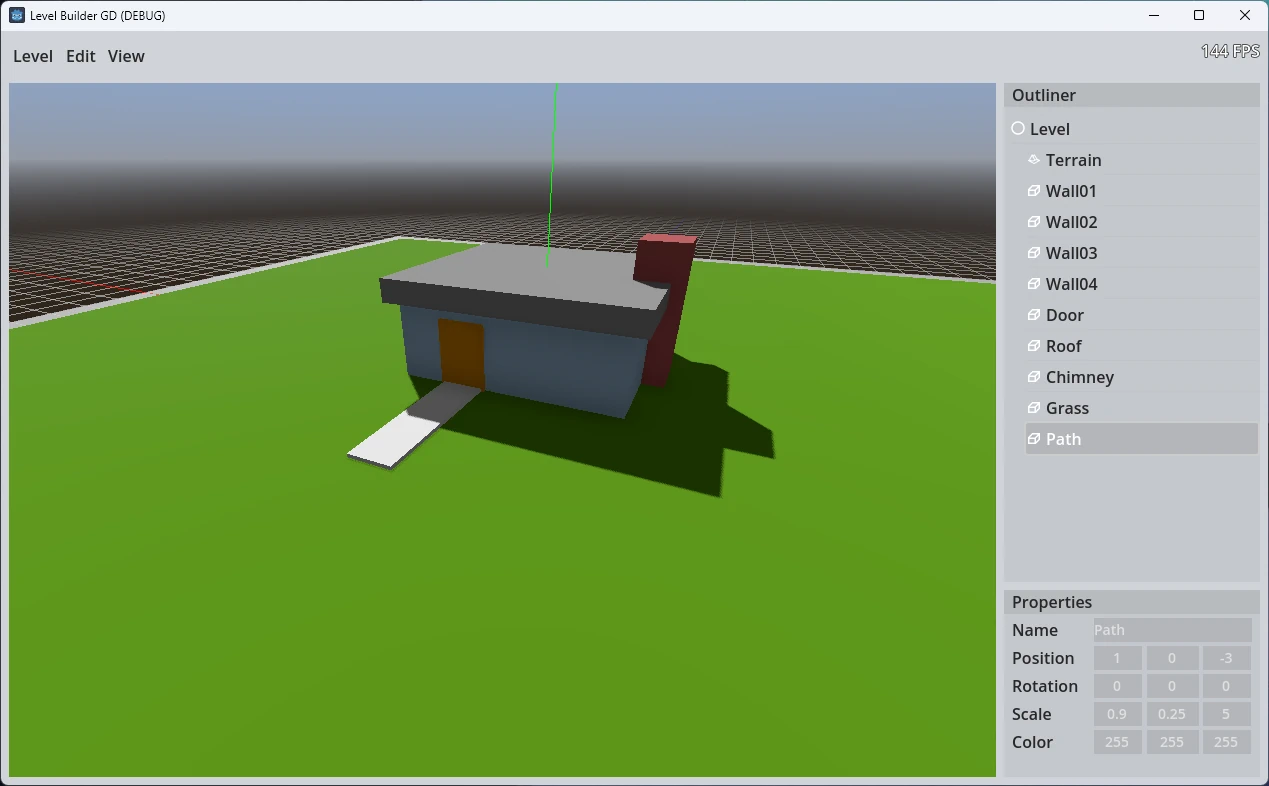Click the Color red channel value field
The image size is (1269, 786).
1117,742
